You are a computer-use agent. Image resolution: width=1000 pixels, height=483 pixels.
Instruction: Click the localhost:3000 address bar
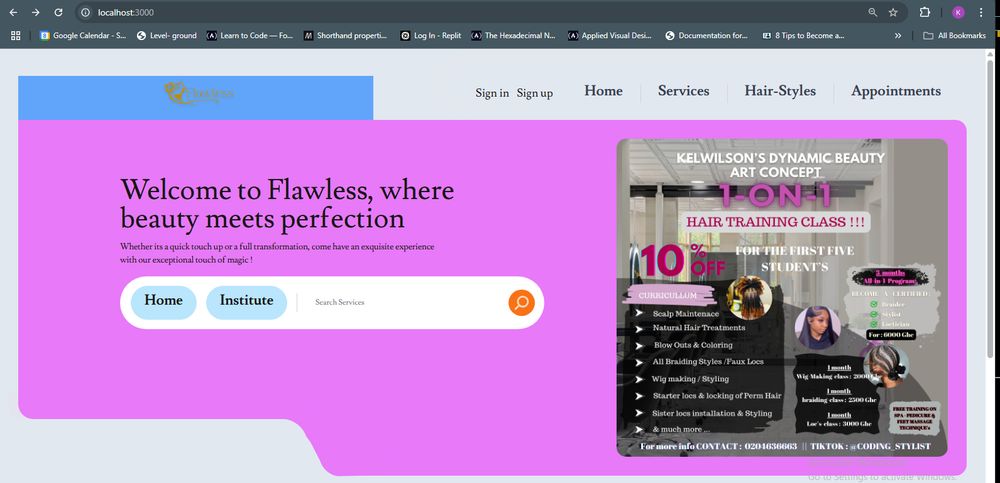[x=472, y=12]
